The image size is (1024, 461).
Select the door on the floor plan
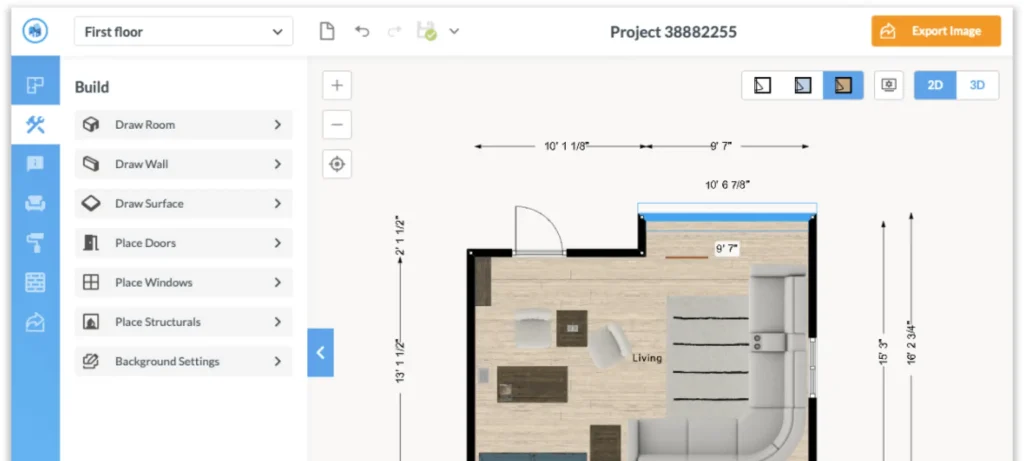click(x=539, y=230)
